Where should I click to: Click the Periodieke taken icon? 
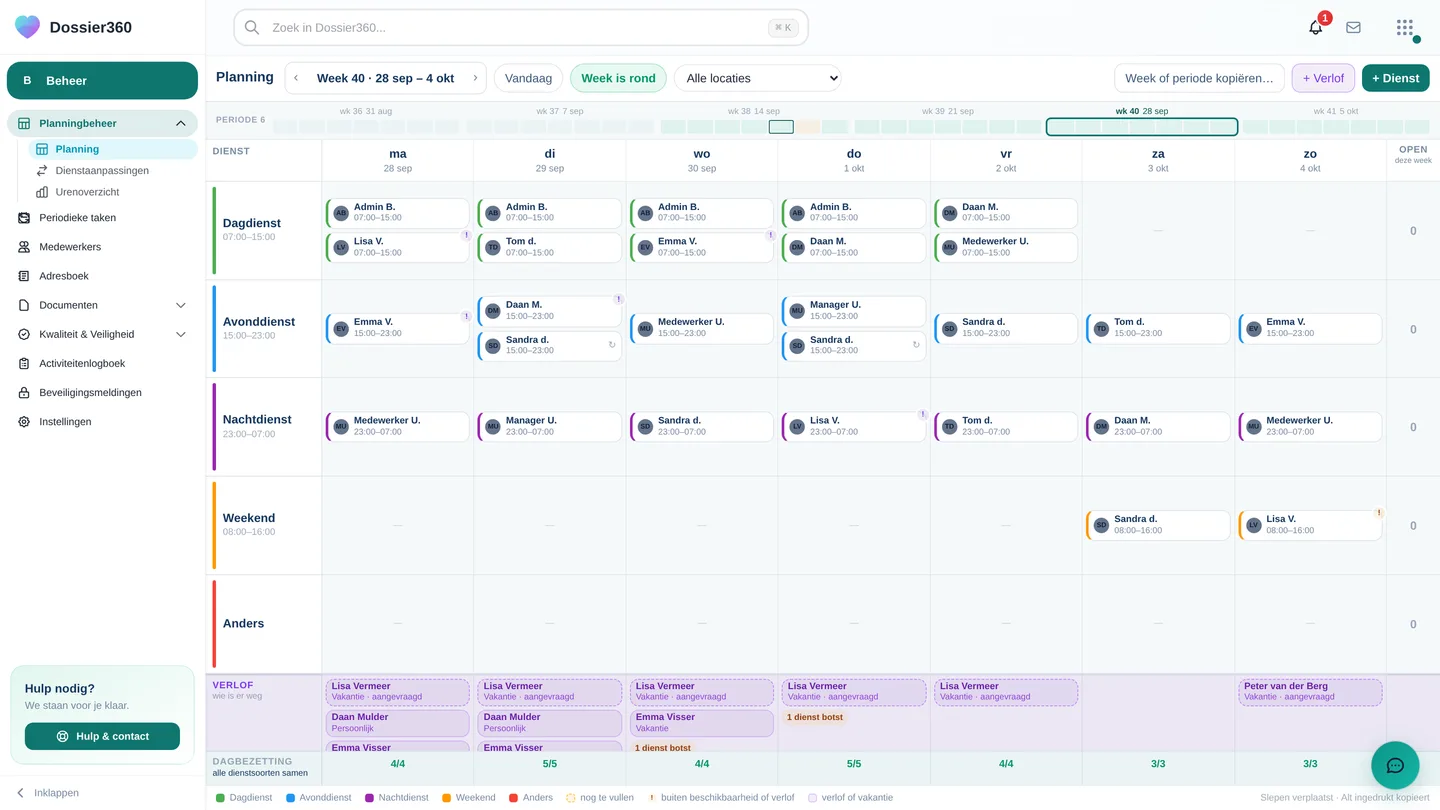[x=24, y=218]
